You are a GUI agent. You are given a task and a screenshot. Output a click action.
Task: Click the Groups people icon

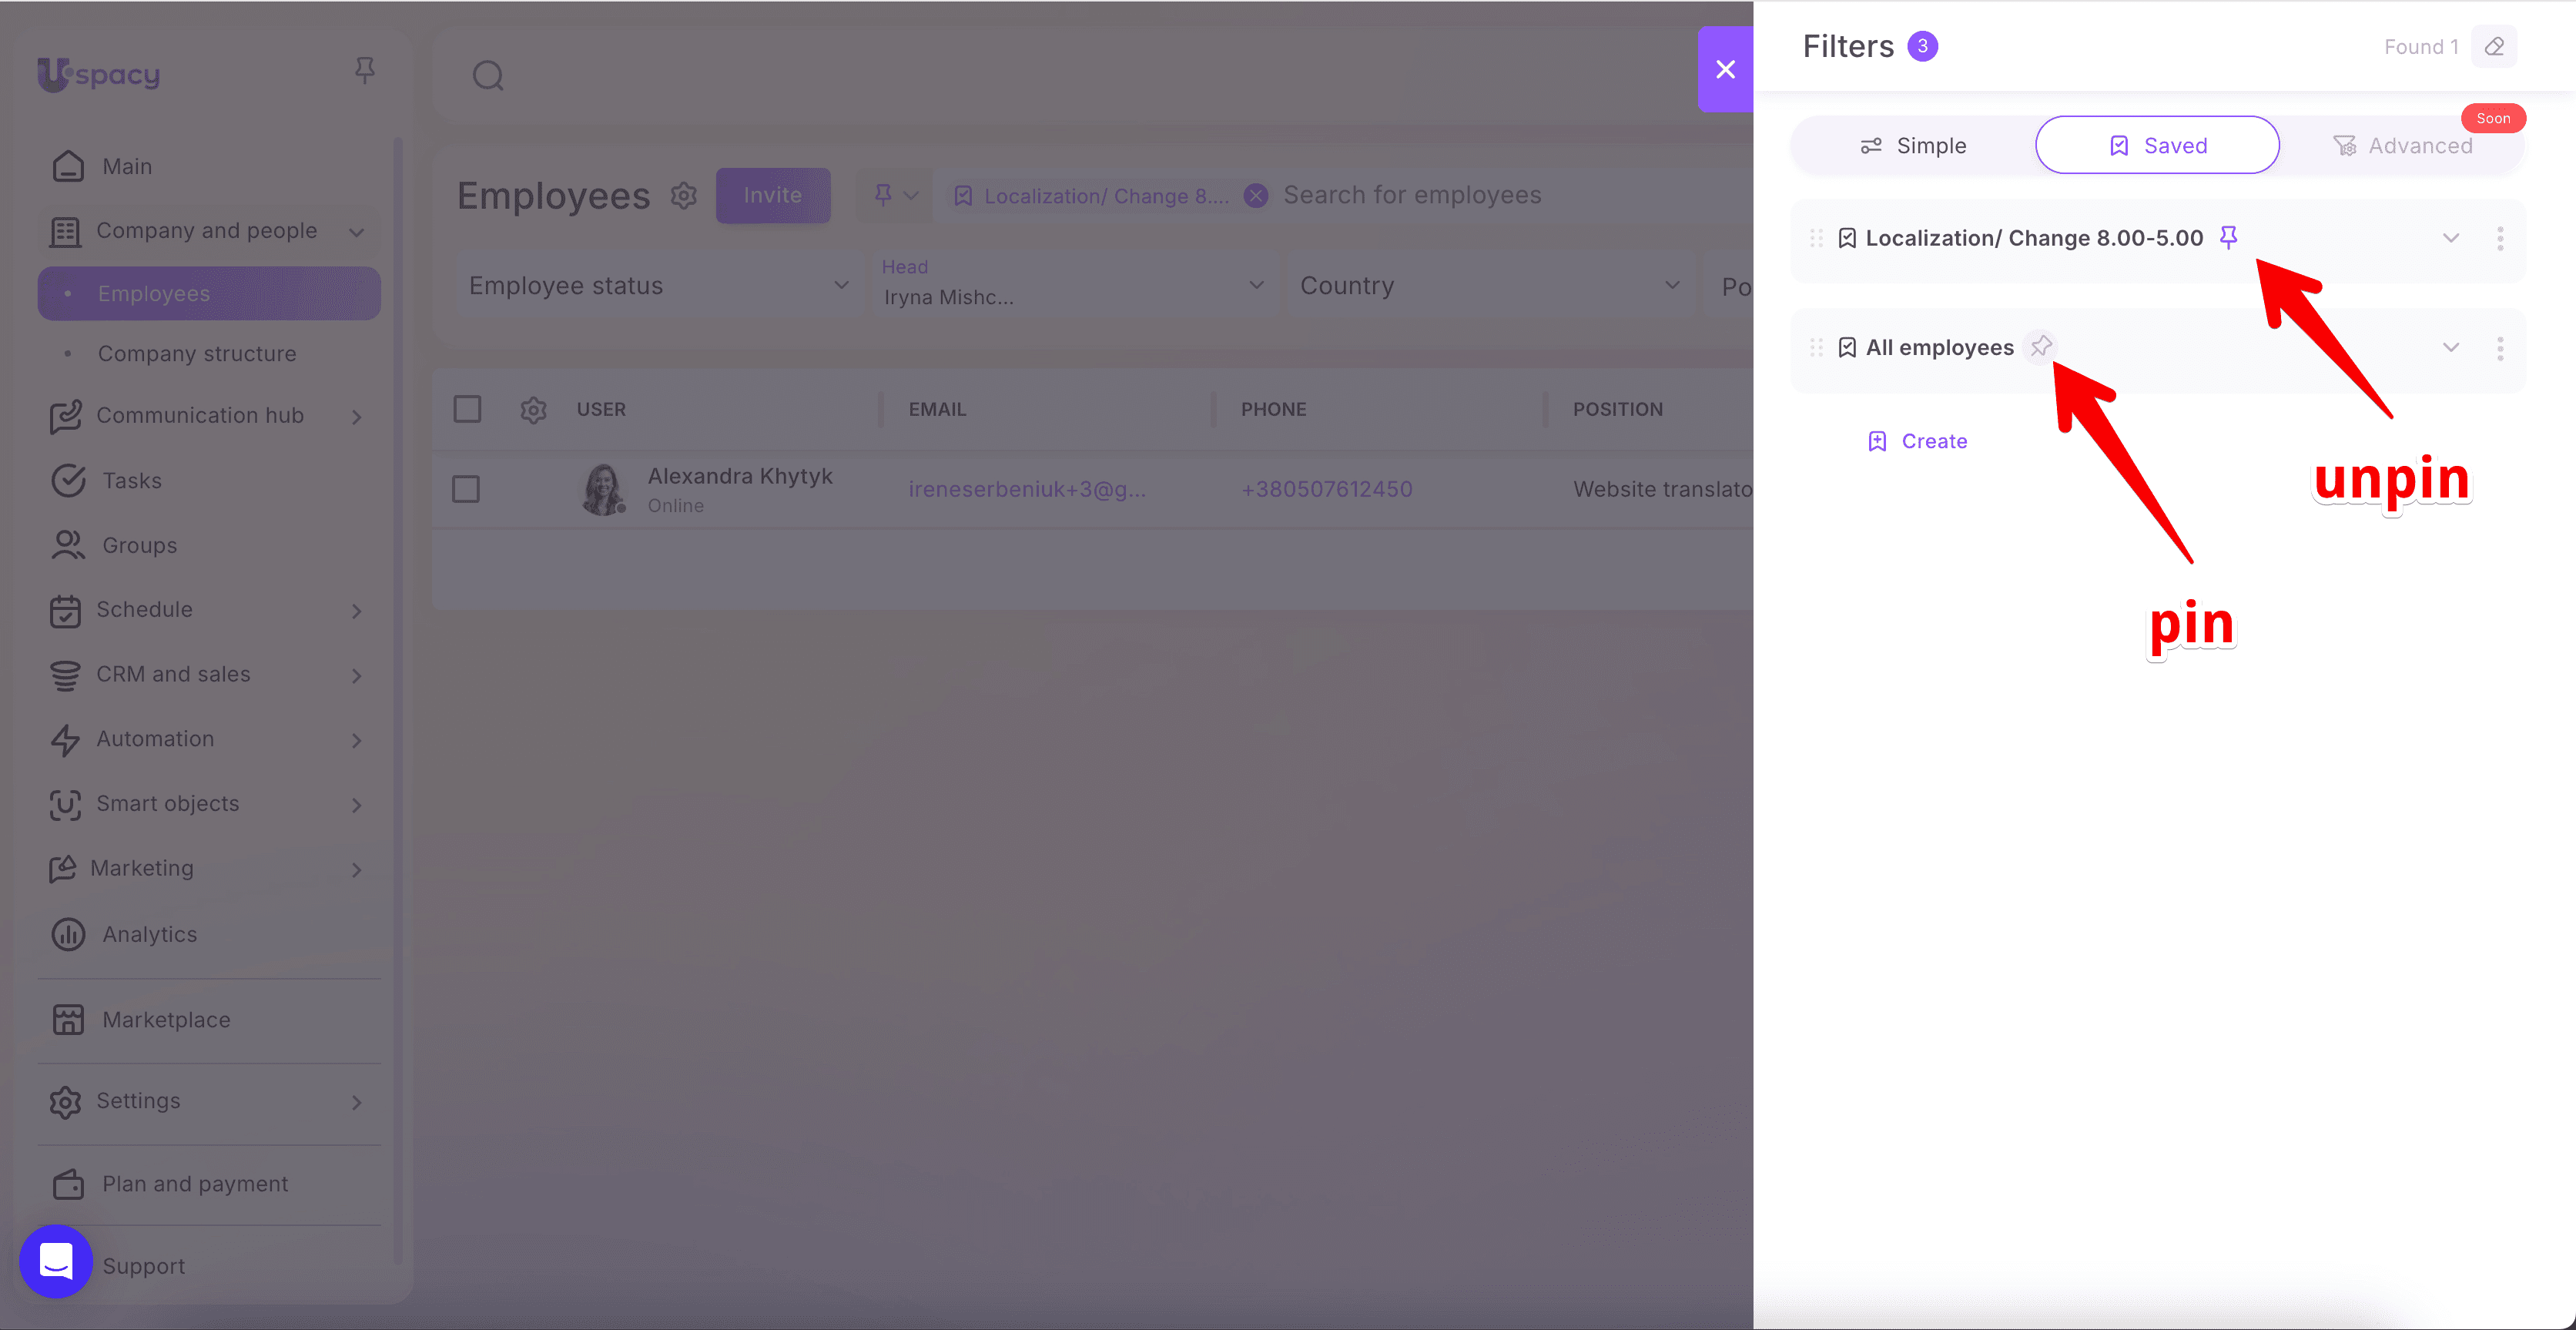point(68,545)
